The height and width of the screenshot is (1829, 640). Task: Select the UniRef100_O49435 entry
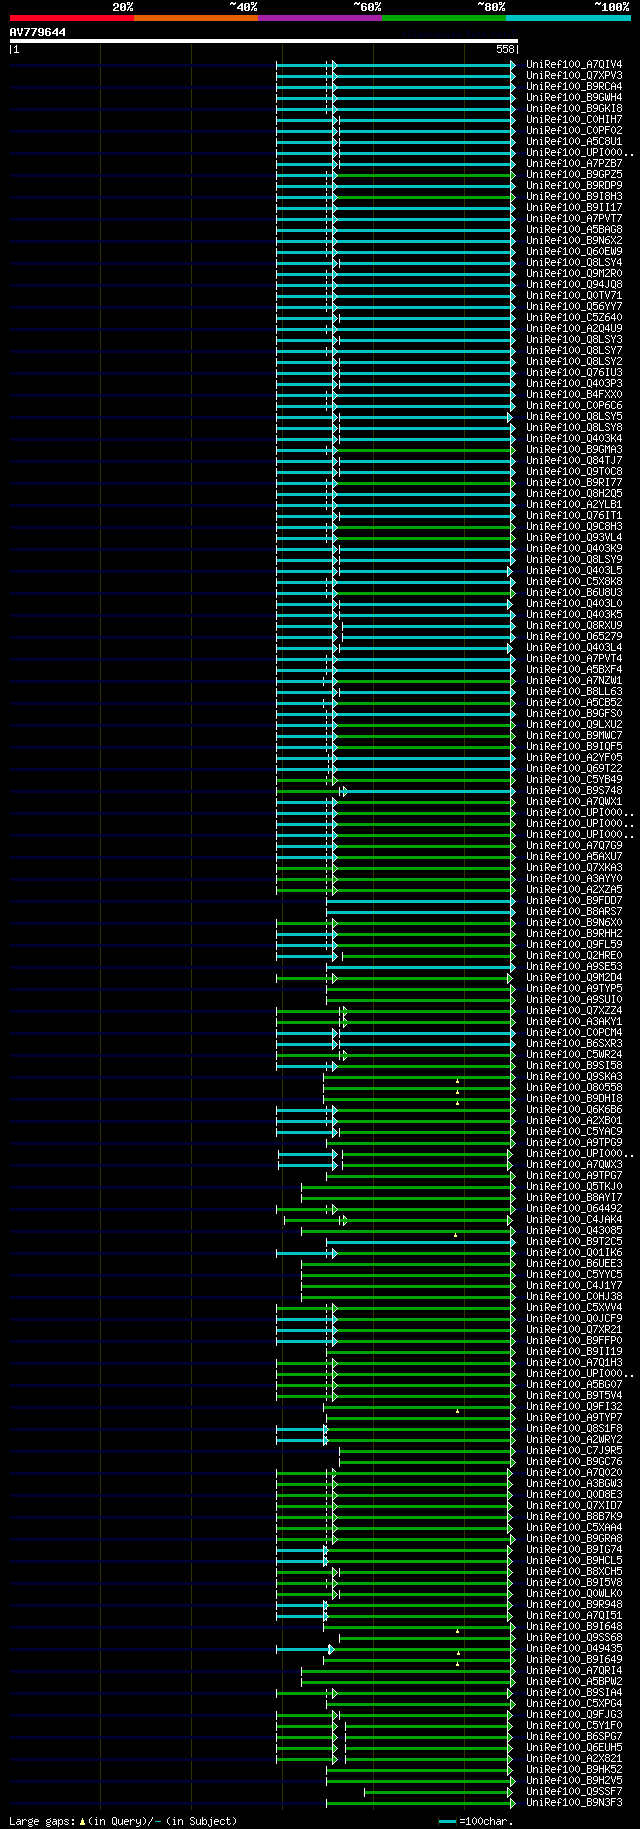point(574,1648)
